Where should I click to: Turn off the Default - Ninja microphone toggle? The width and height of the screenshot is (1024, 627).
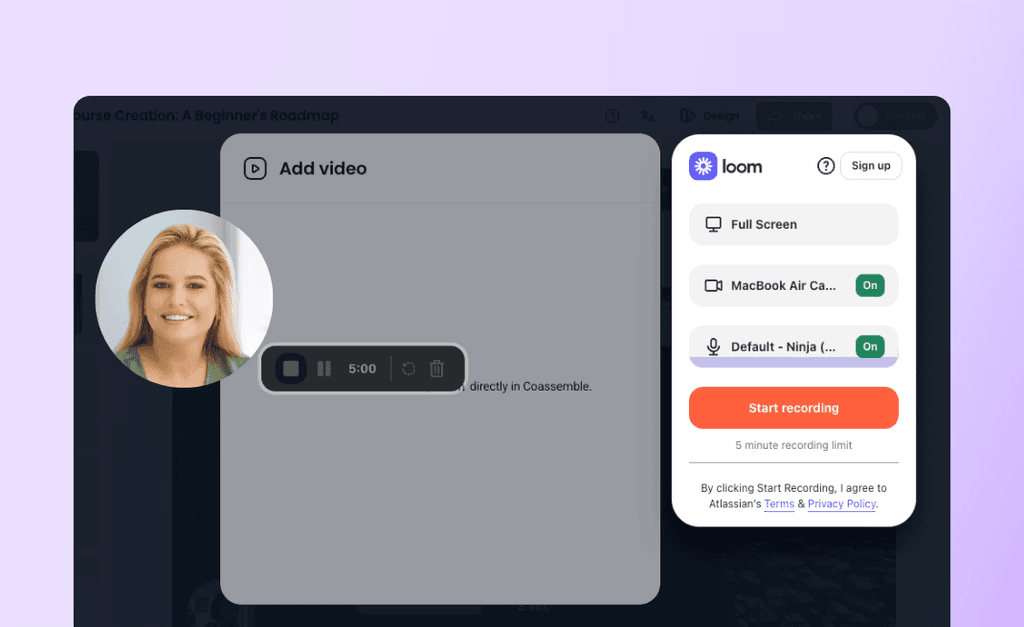[x=870, y=346]
